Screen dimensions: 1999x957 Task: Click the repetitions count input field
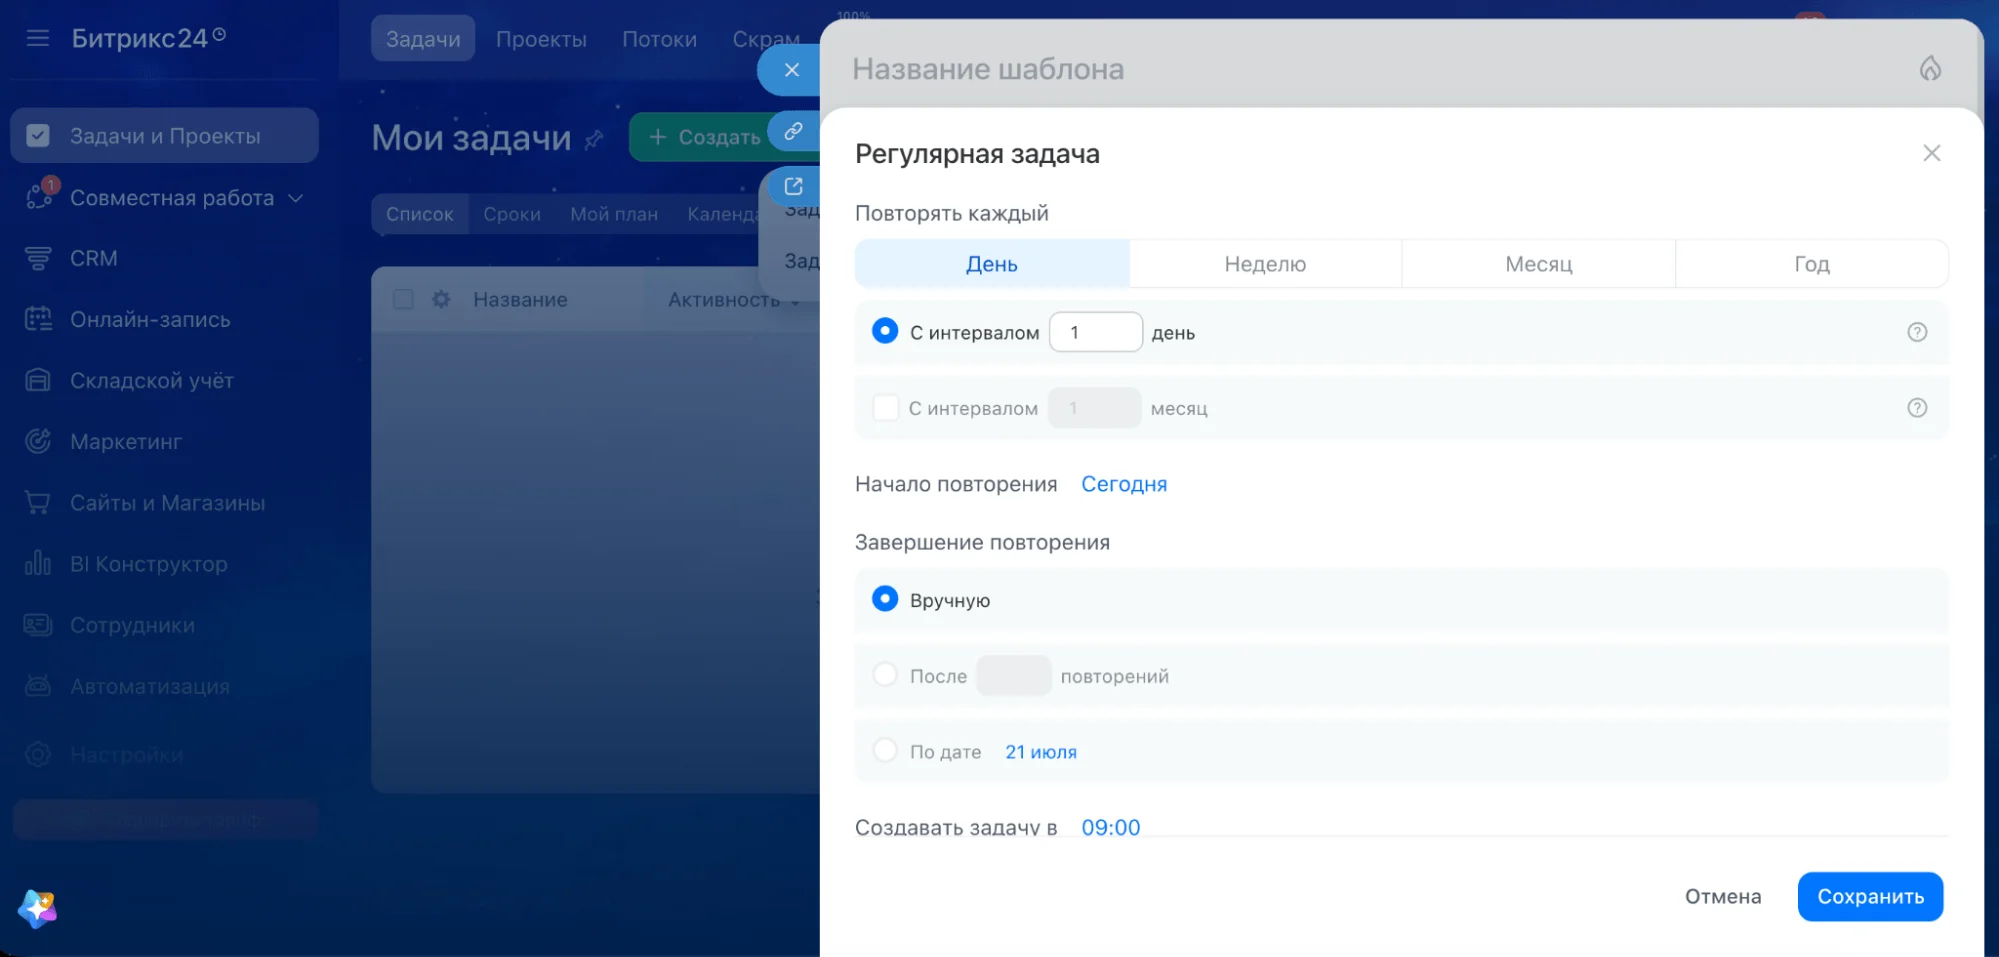(1013, 676)
